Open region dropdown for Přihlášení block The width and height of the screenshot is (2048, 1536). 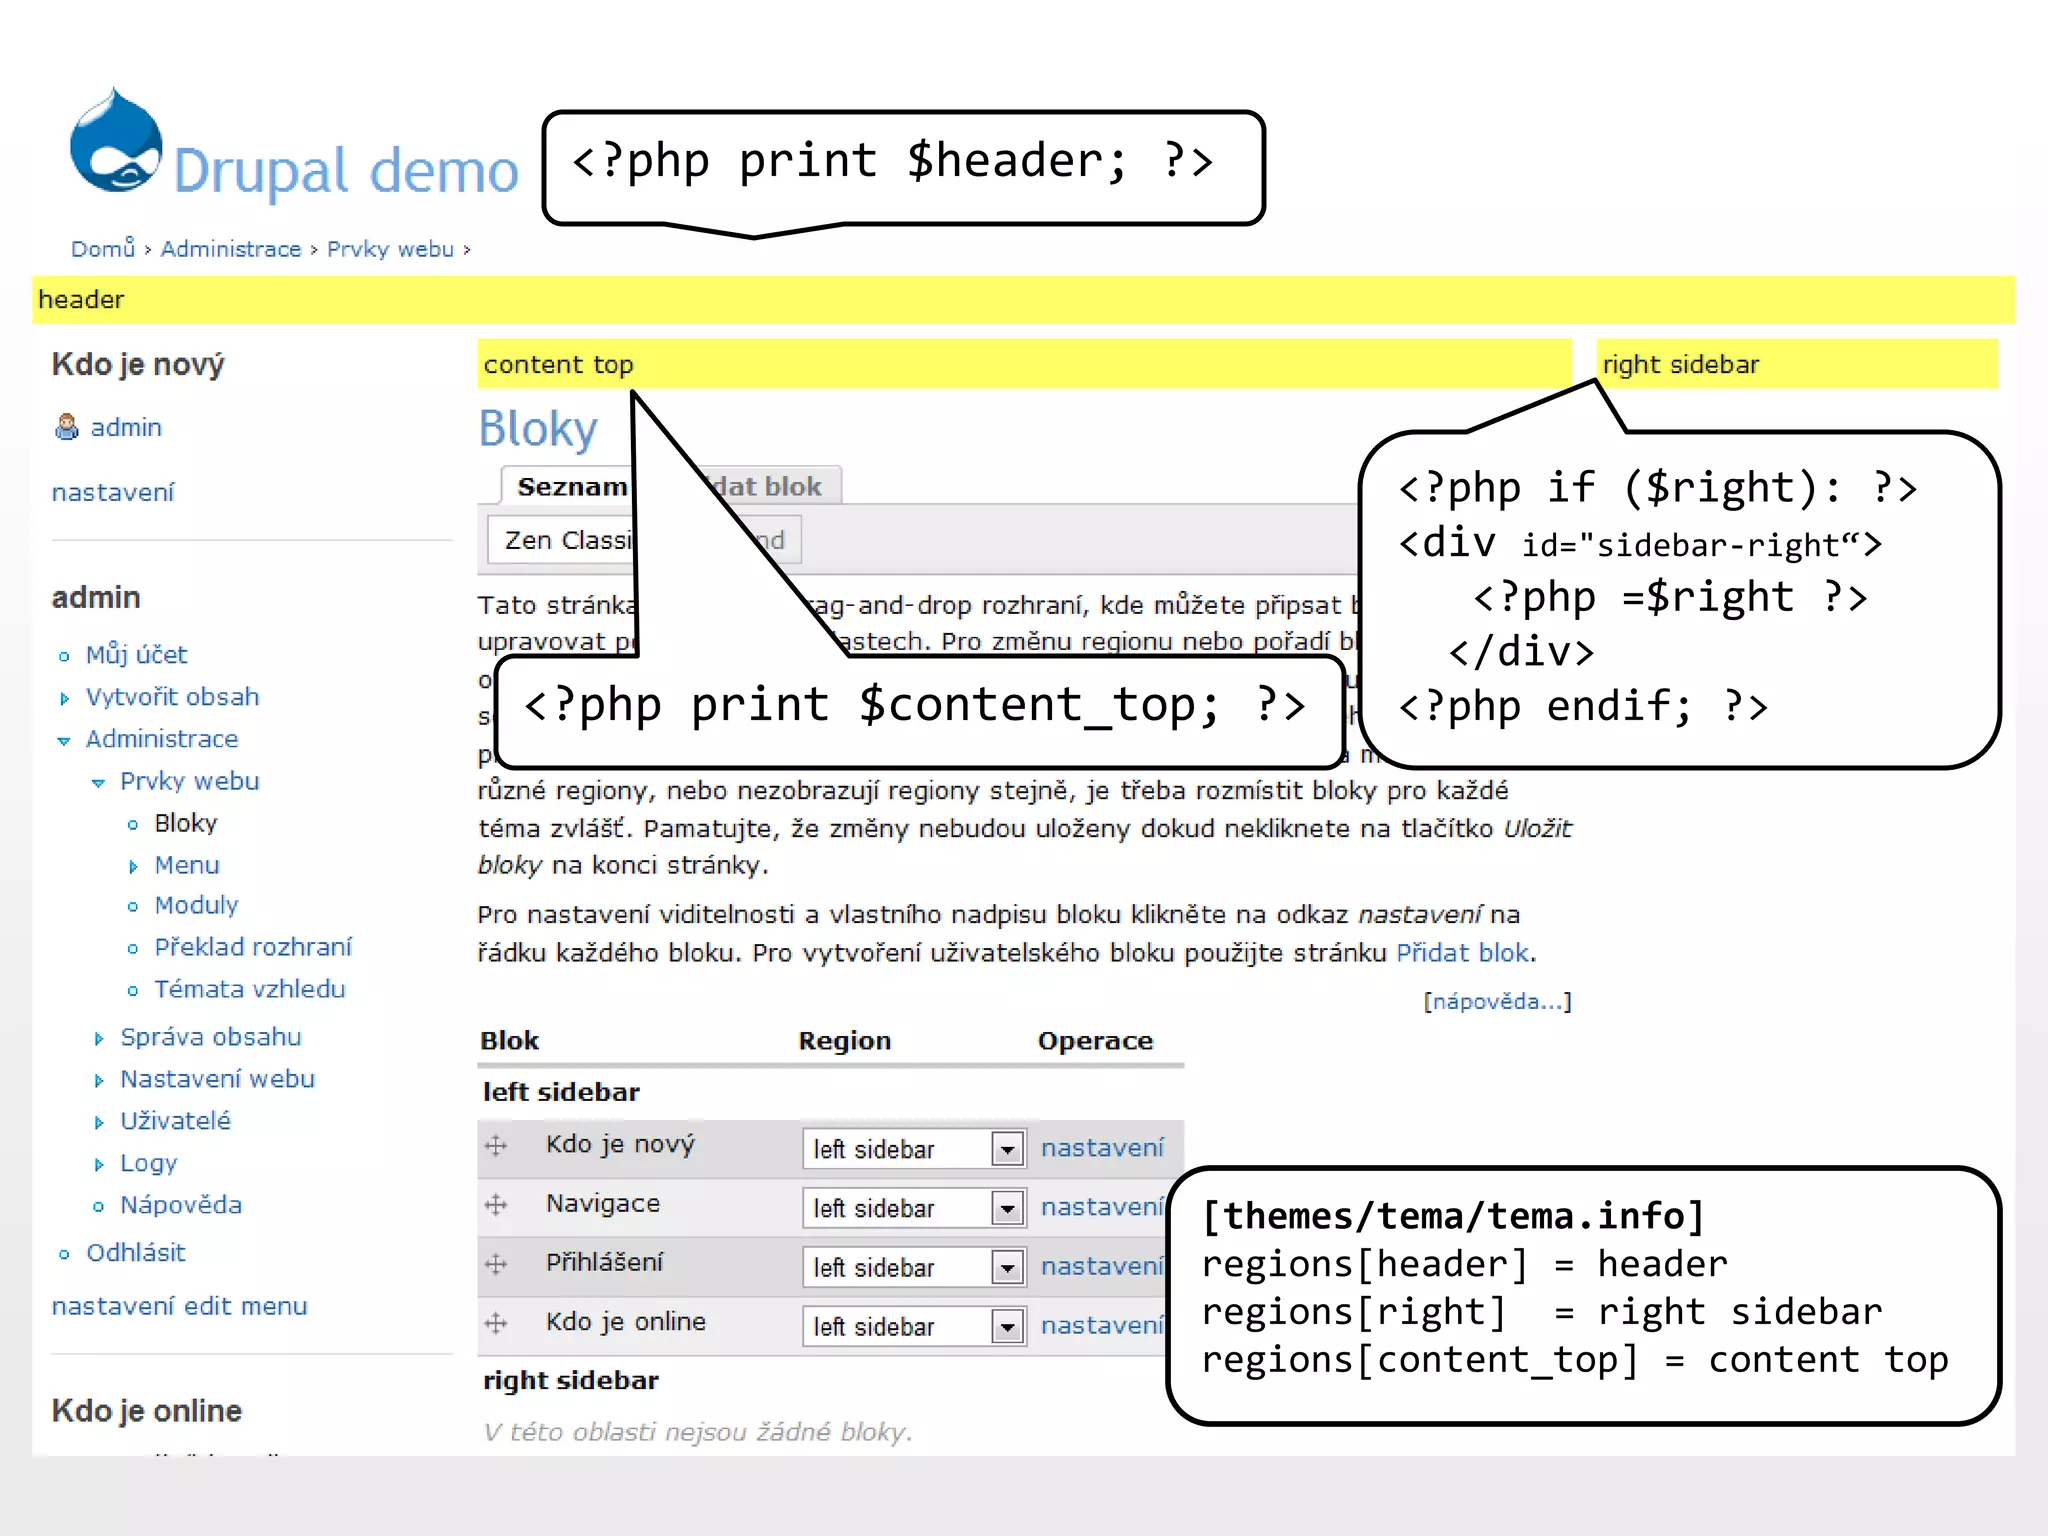coord(914,1267)
